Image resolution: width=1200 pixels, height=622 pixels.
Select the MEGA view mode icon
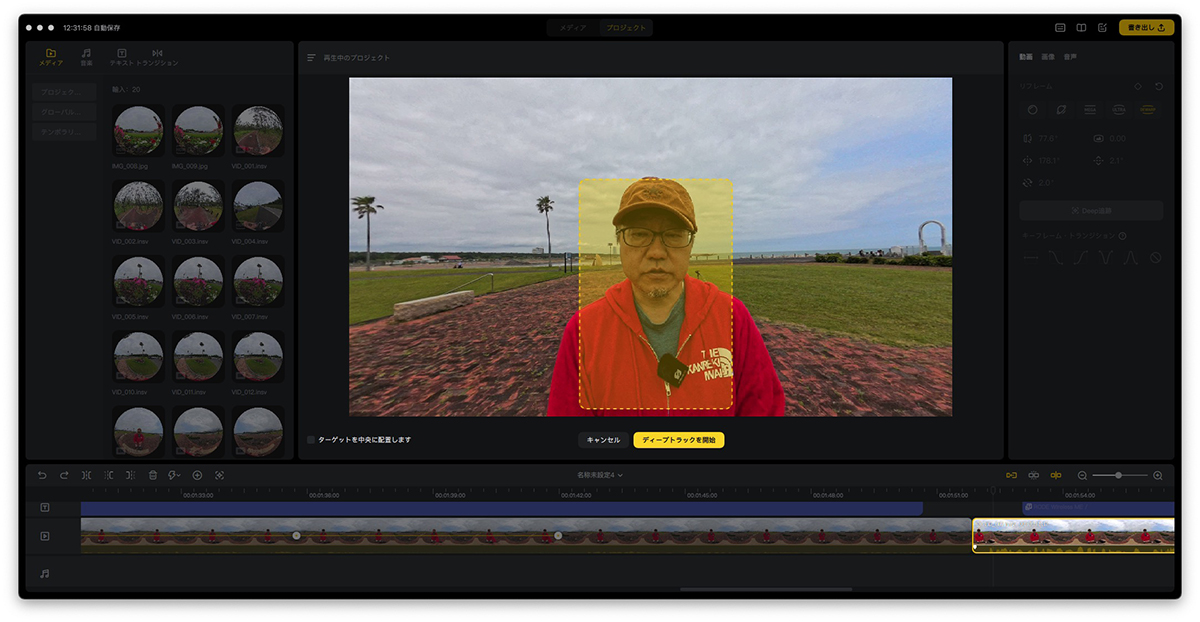(1090, 109)
